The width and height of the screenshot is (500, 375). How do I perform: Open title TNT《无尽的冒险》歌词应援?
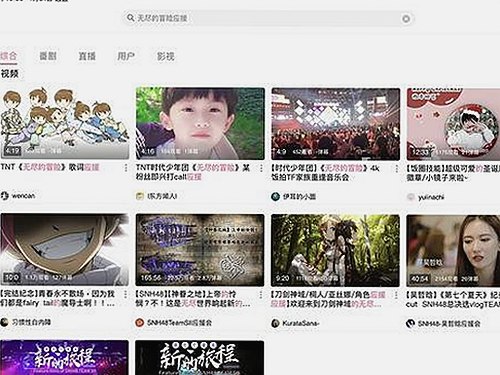click(x=50, y=167)
